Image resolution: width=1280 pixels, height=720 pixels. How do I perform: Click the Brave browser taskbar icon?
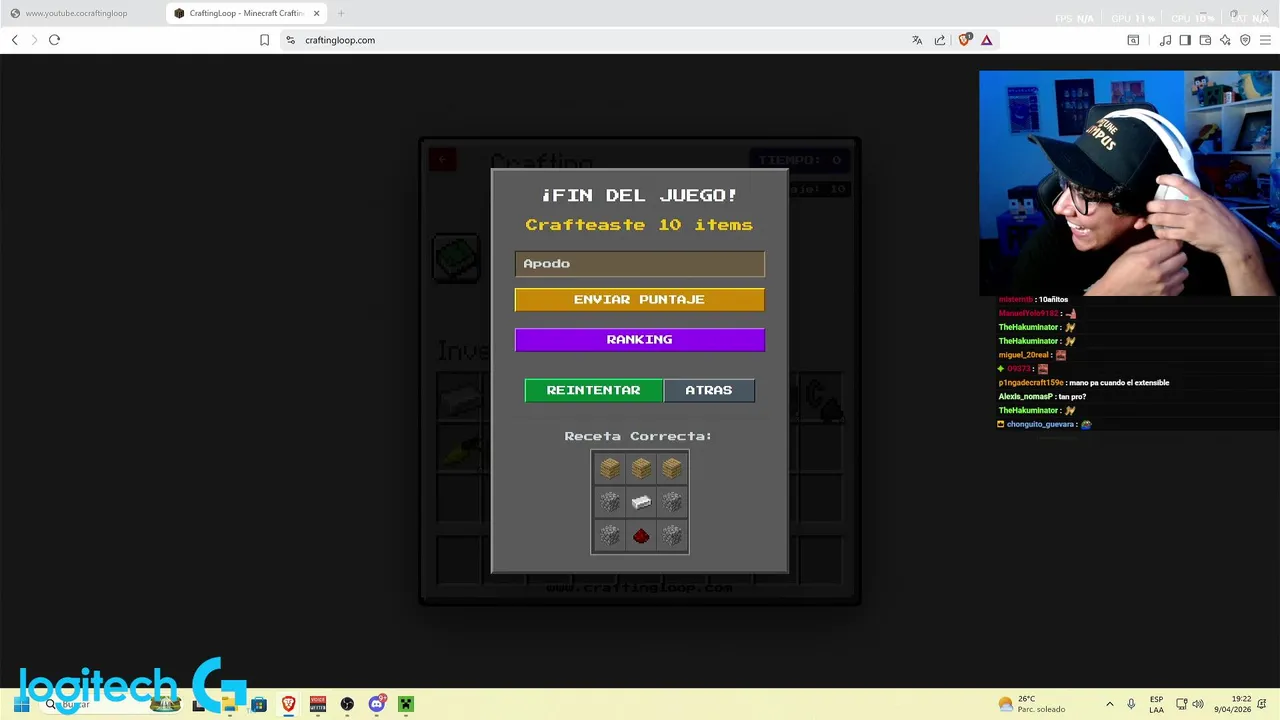(x=288, y=704)
